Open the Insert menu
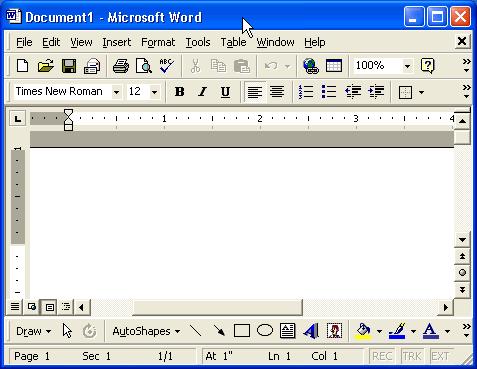 point(117,42)
